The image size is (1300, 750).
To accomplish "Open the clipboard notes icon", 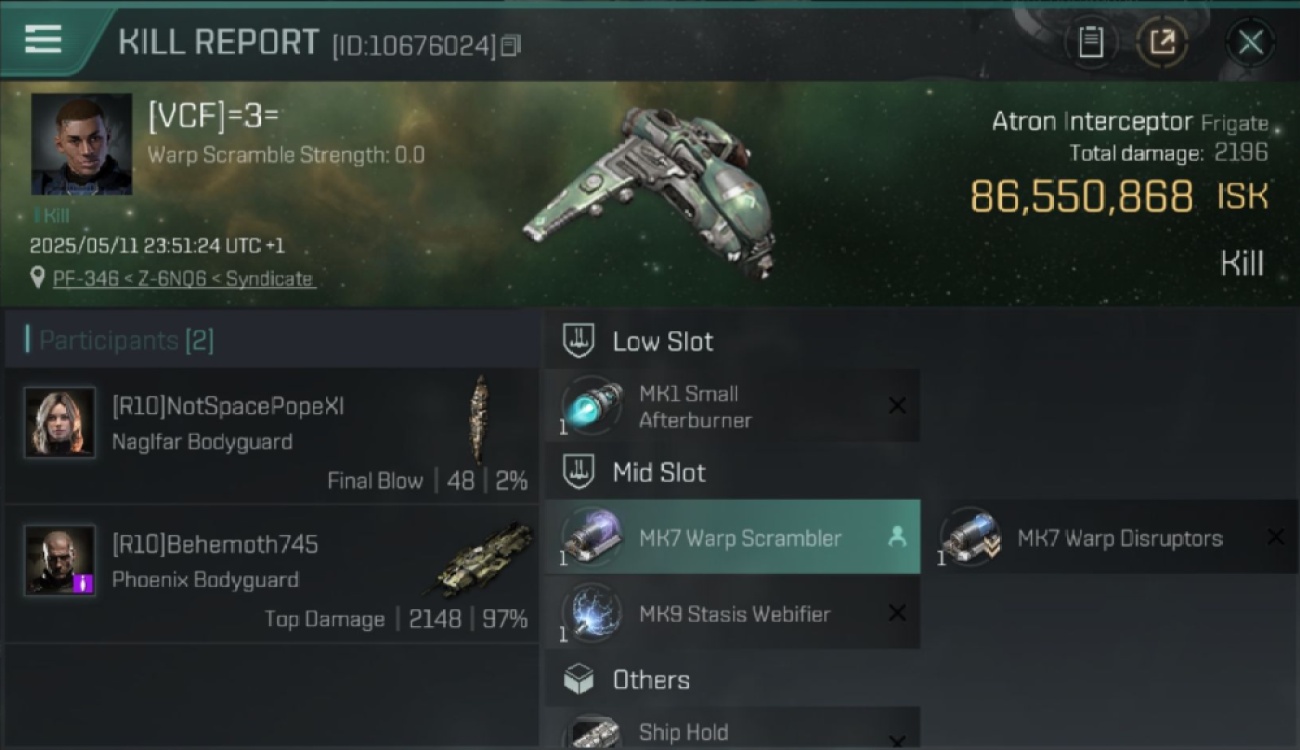I will (x=1090, y=42).
